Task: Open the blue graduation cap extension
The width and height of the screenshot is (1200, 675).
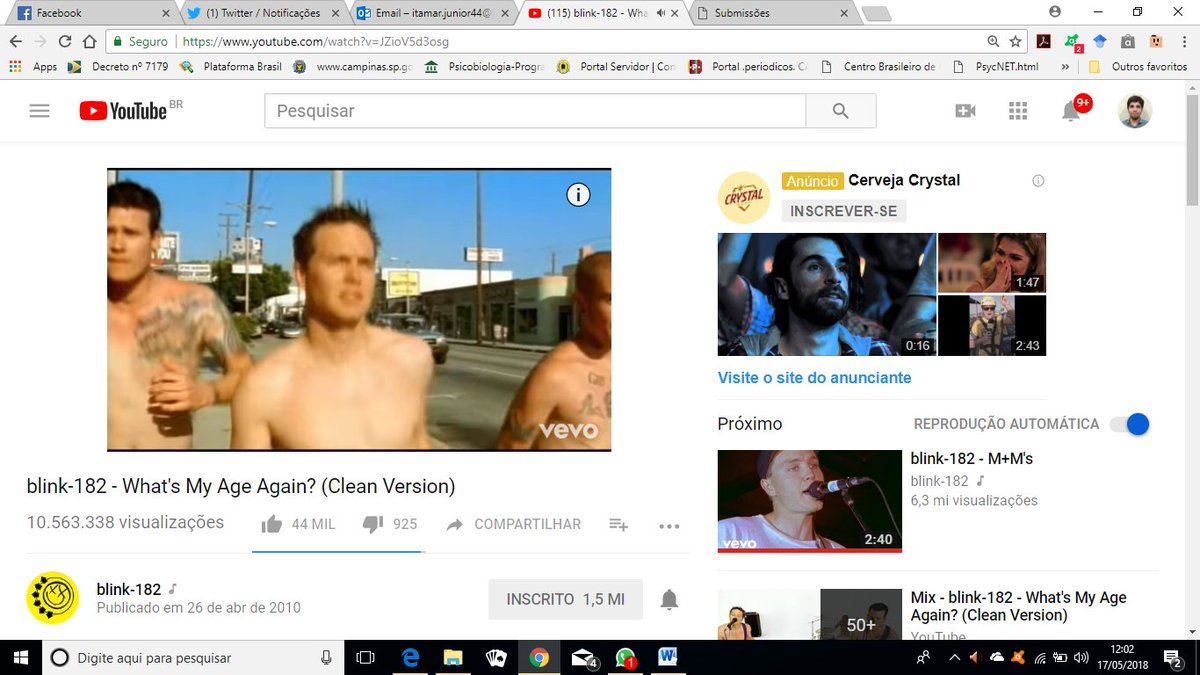Action: (x=1100, y=42)
